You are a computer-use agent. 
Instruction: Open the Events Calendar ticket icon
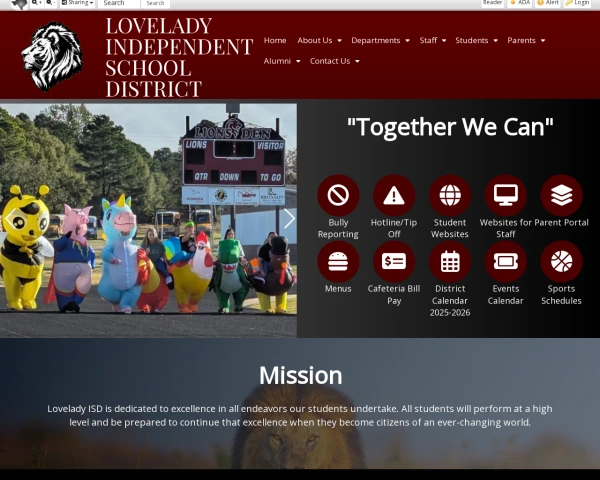[x=505, y=261]
